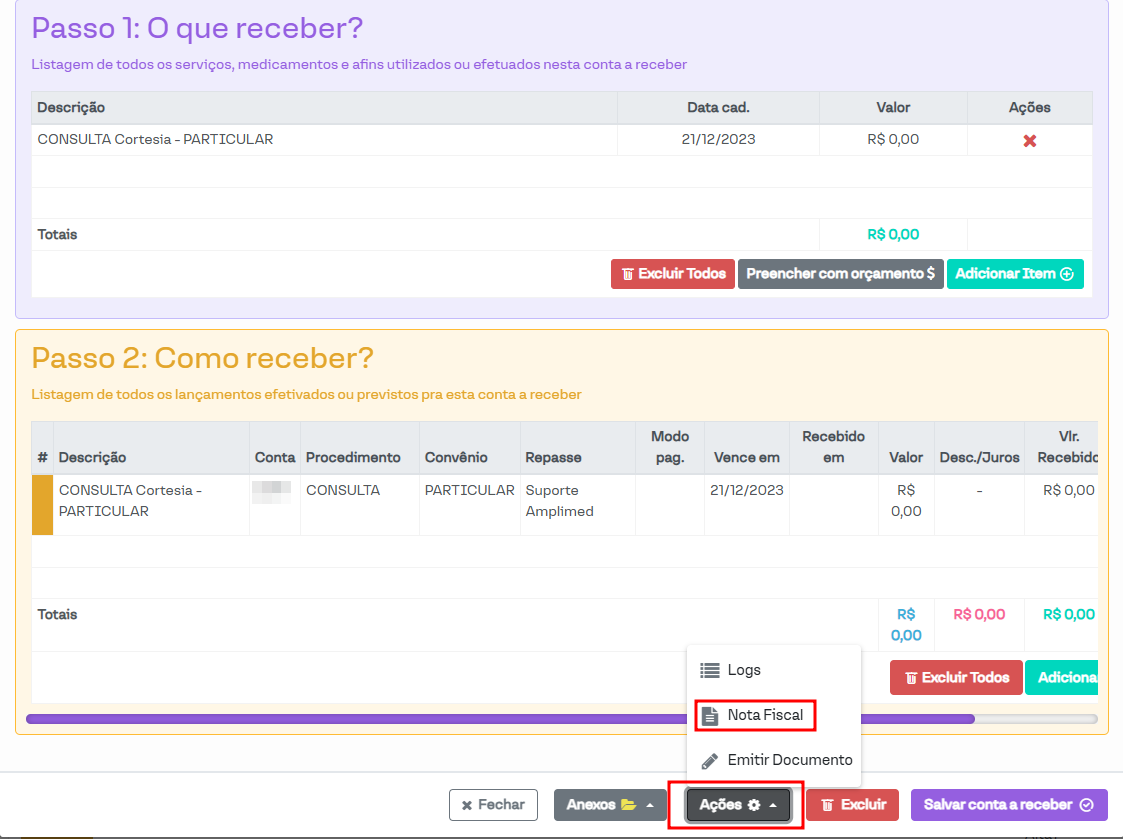
Task: Select Nota Fiscal from the menu
Action: pyautogui.click(x=765, y=716)
